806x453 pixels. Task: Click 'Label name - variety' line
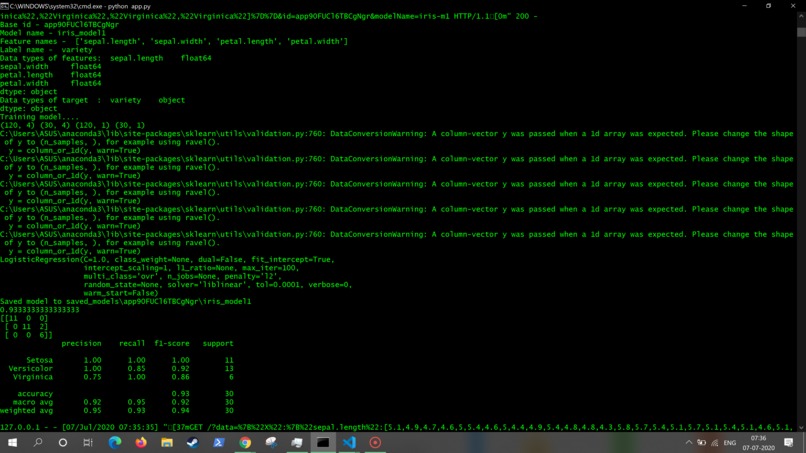pyautogui.click(x=46, y=49)
